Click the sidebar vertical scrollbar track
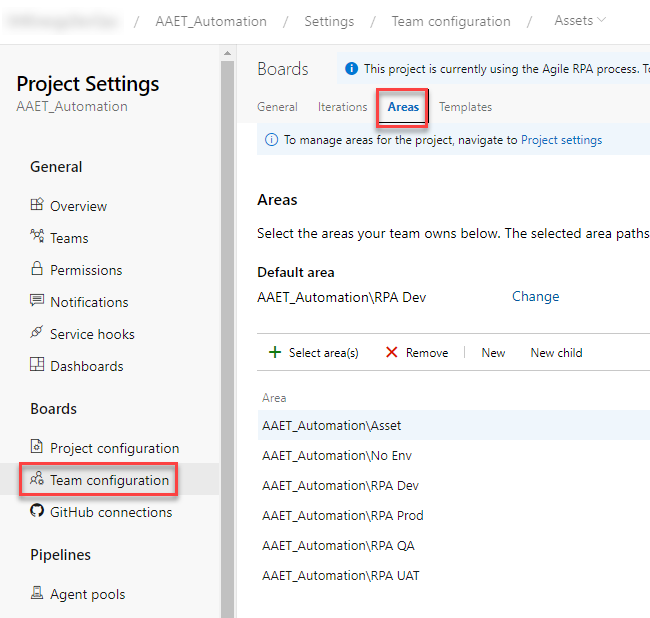The height and width of the screenshot is (618, 650). click(x=227, y=339)
